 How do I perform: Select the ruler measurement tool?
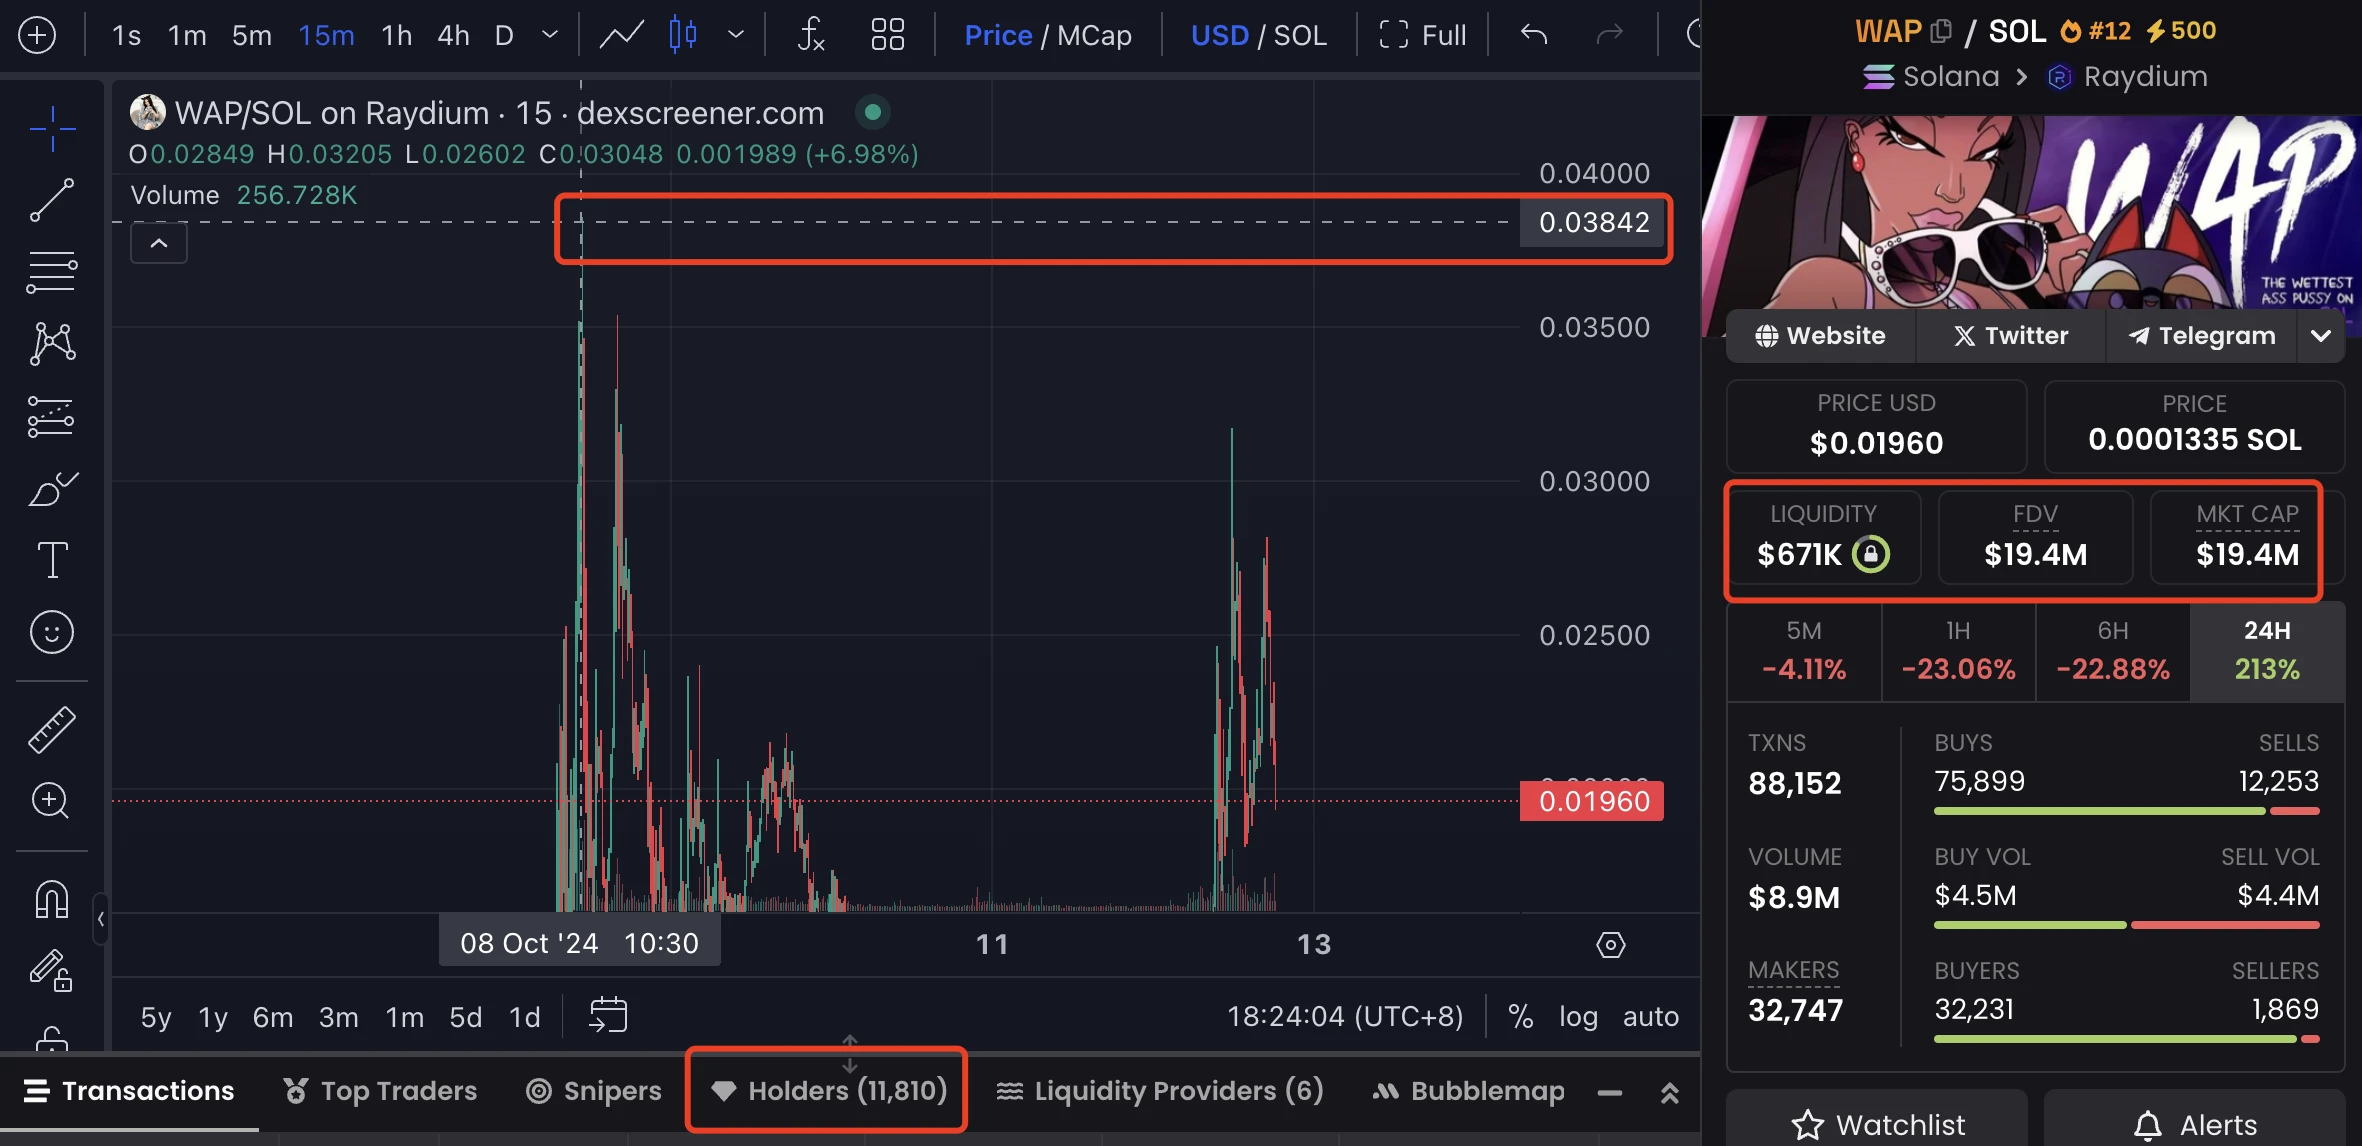click(51, 728)
